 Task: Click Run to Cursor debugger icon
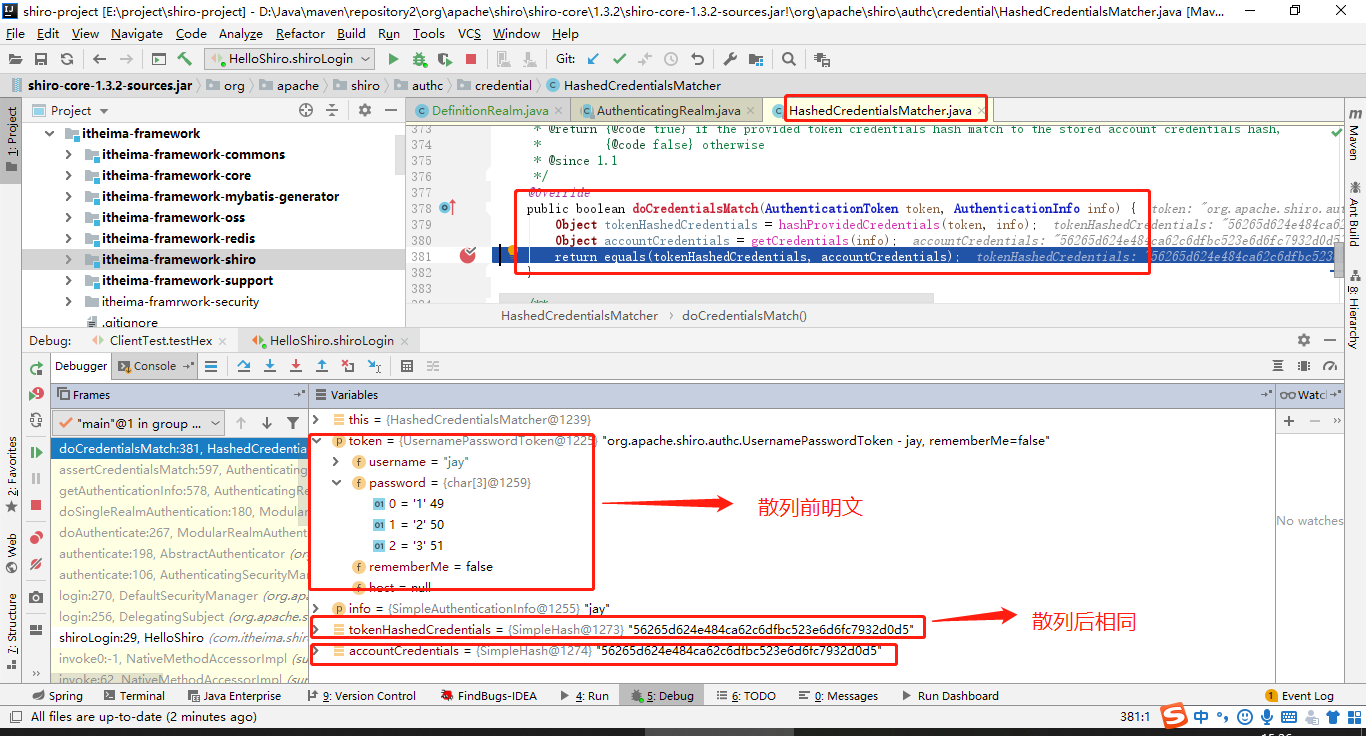tap(374, 367)
